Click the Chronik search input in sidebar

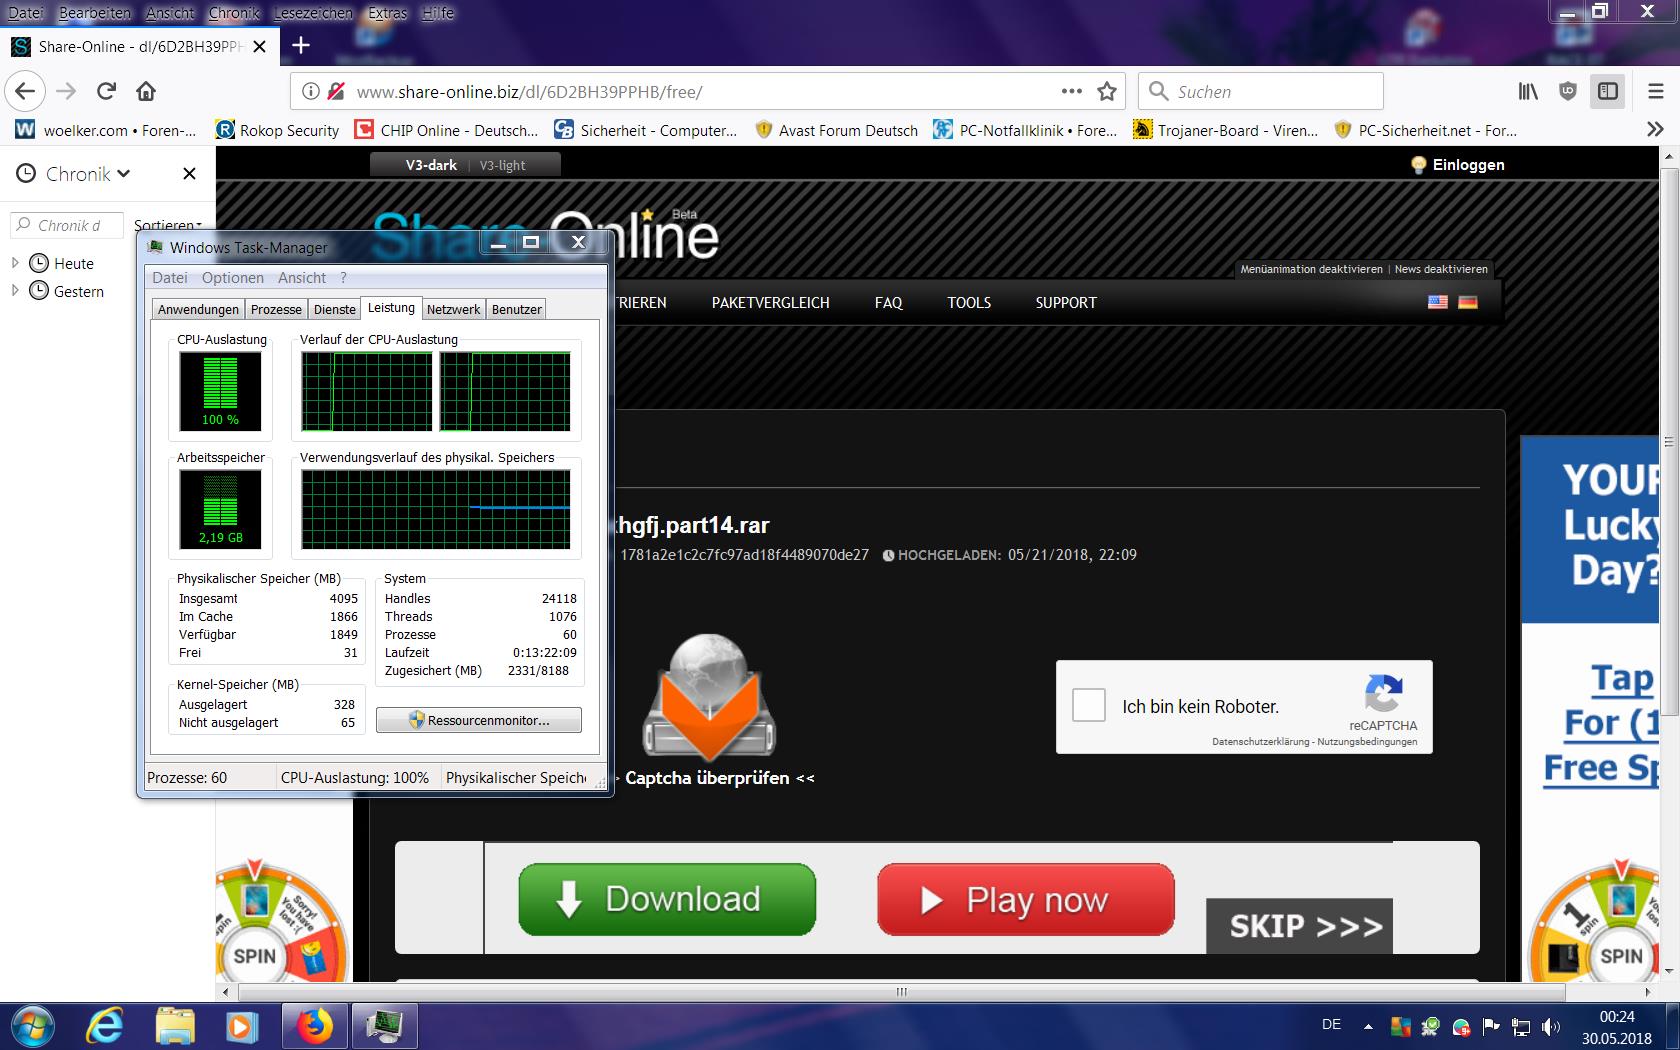tap(67, 225)
